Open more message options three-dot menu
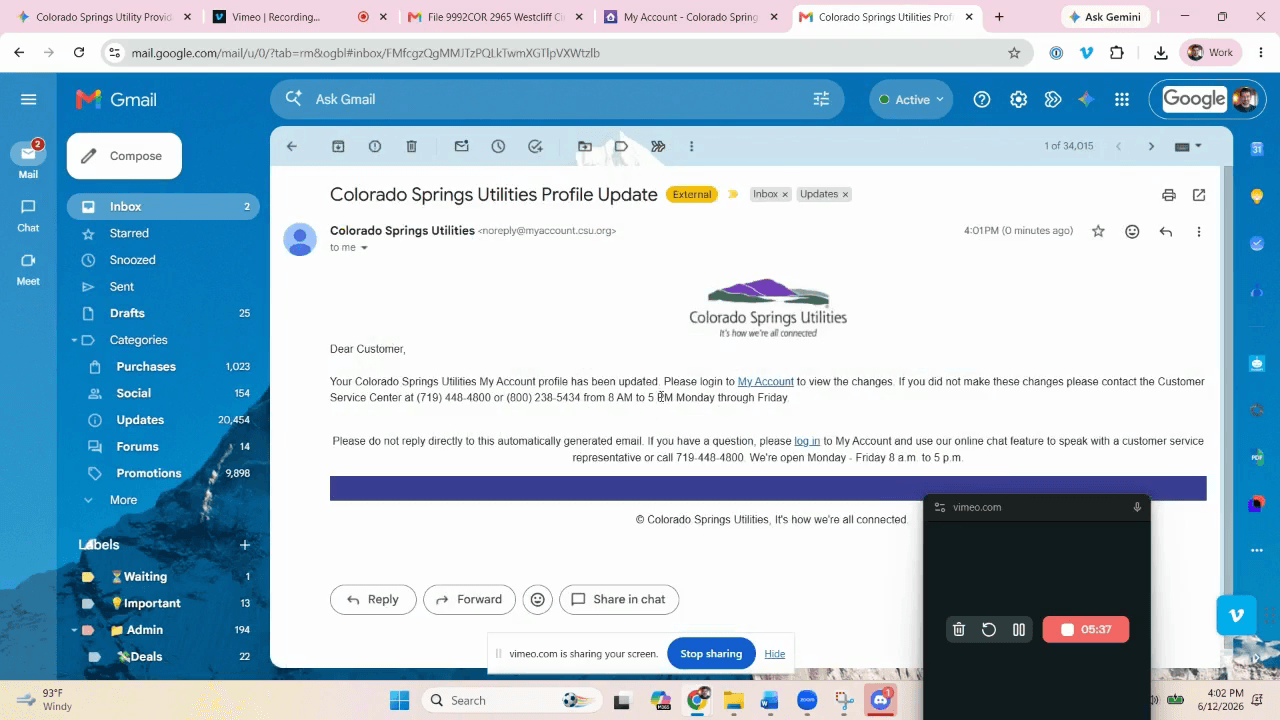Viewport: 1280px width, 720px height. click(1199, 231)
